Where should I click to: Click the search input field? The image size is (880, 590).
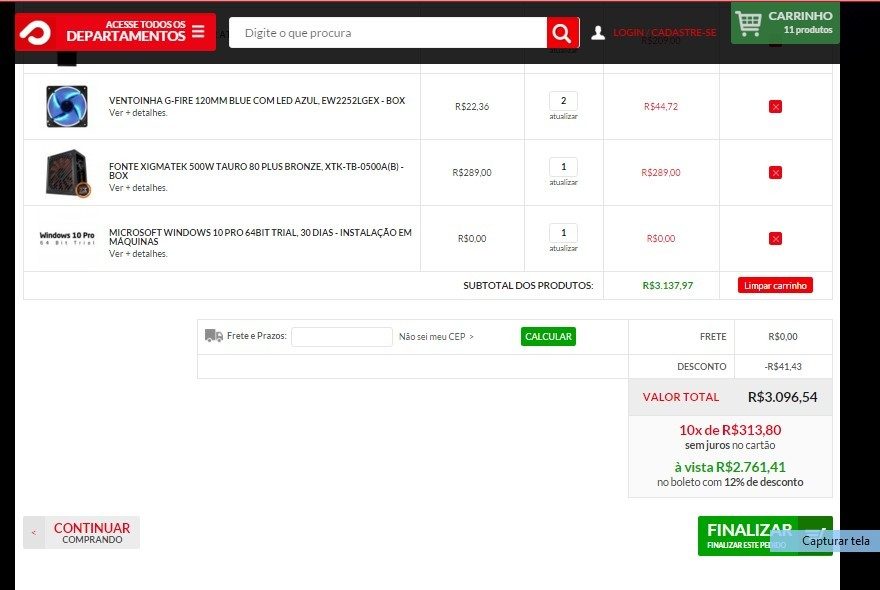point(388,33)
